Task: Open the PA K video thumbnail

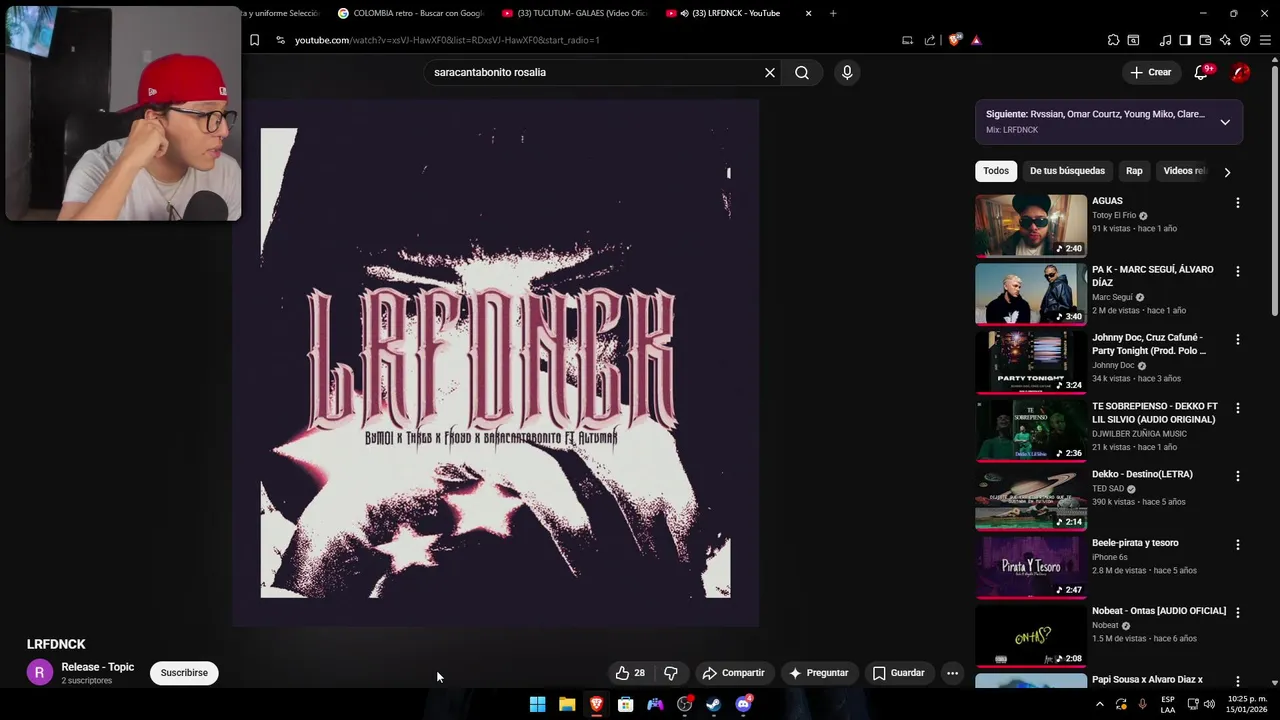Action: [1031, 294]
